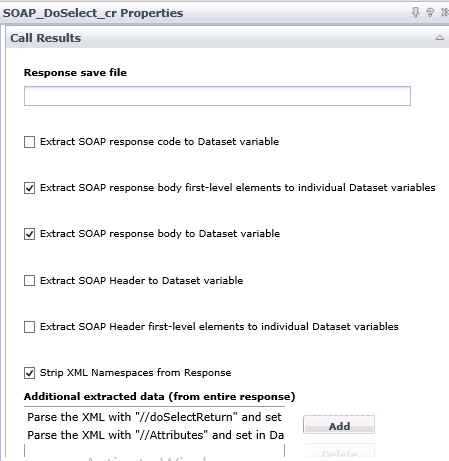Enable SOAP Header first-level elements extraction
The height and width of the screenshot is (461, 449).
coord(29,327)
